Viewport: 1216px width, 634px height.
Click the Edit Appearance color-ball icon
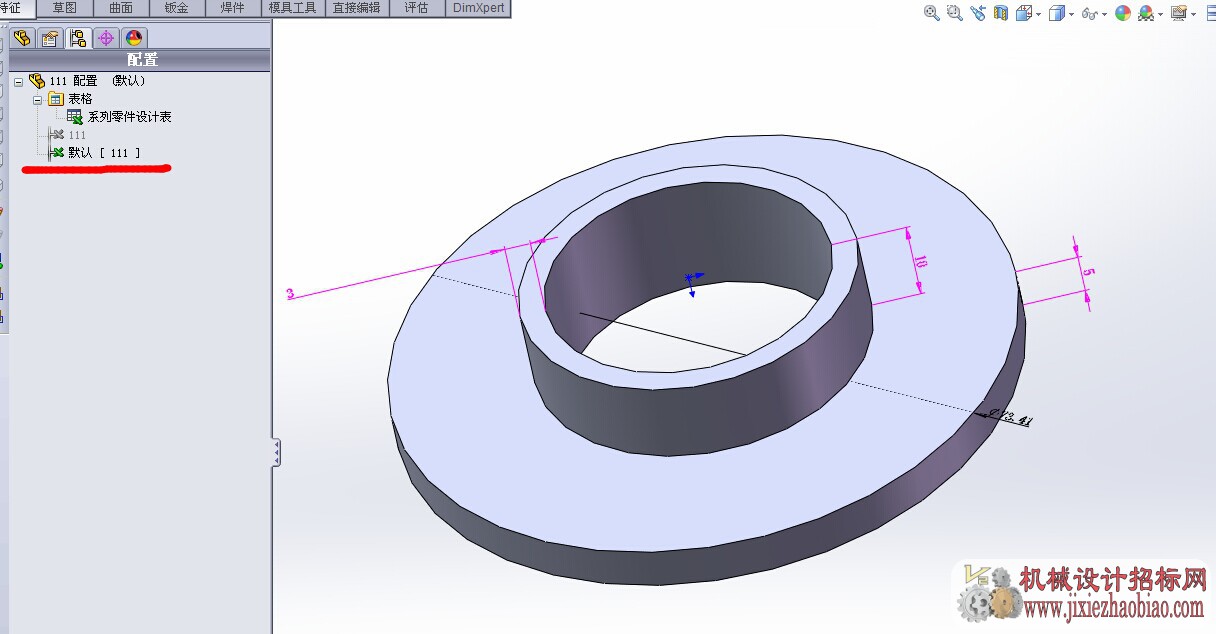pyautogui.click(x=1123, y=13)
